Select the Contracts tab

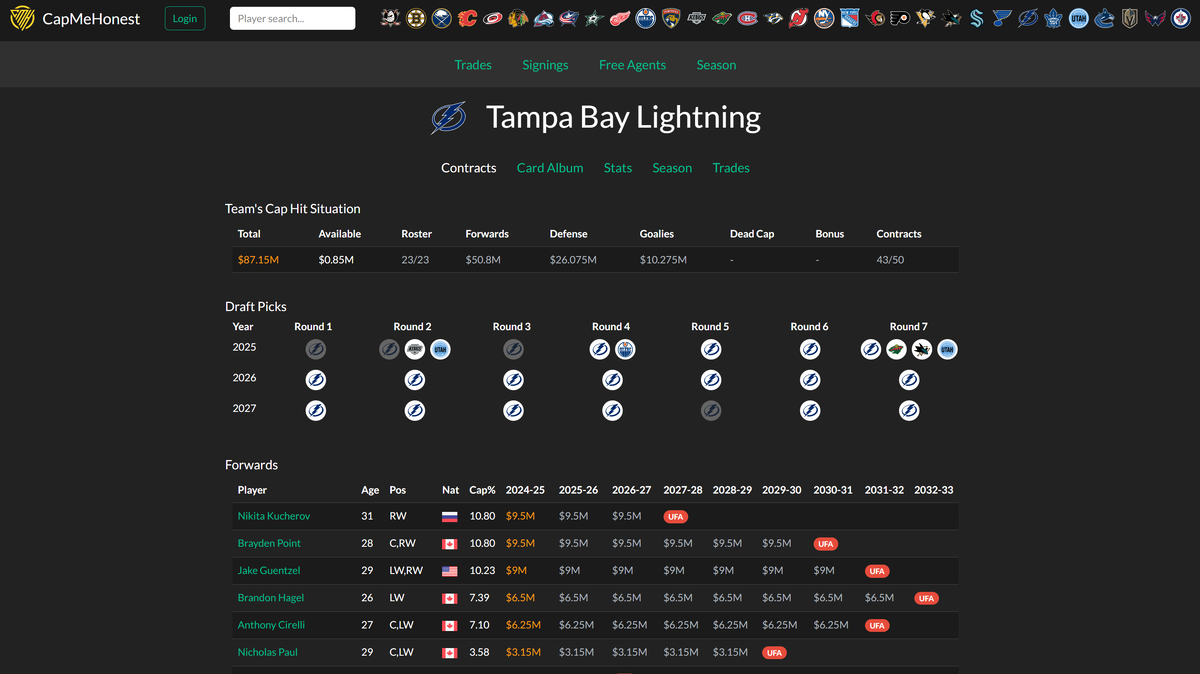469,168
